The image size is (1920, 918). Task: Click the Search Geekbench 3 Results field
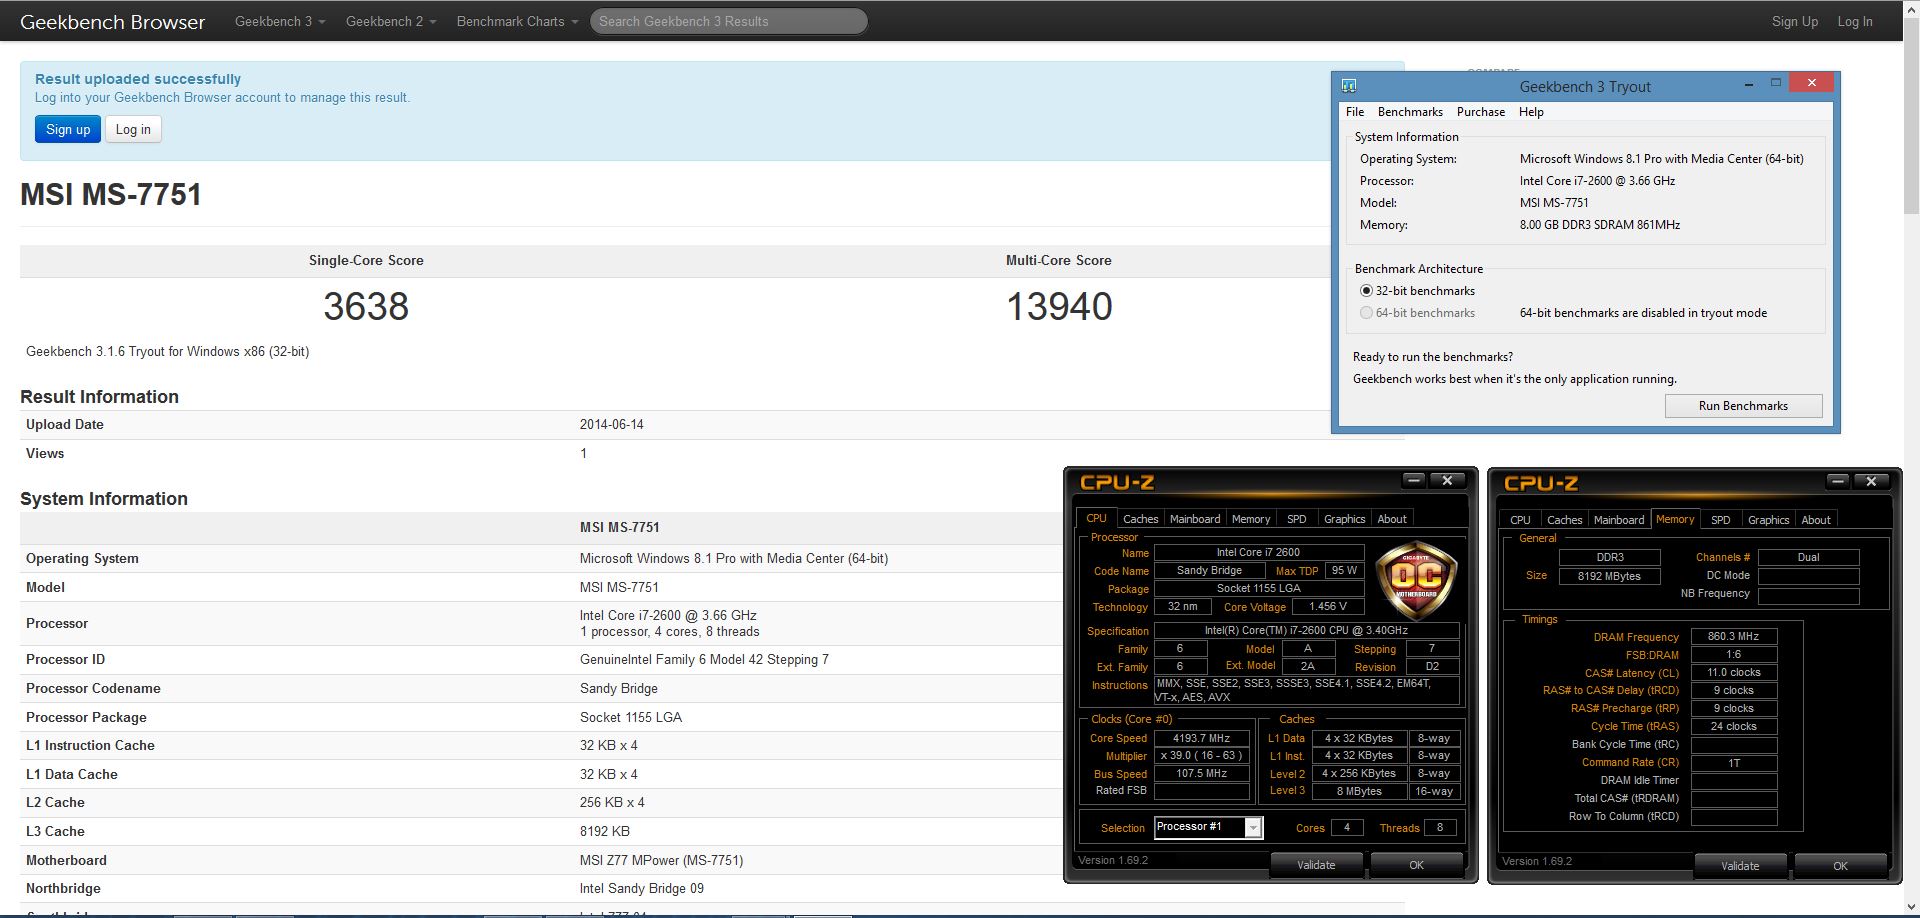(x=728, y=21)
